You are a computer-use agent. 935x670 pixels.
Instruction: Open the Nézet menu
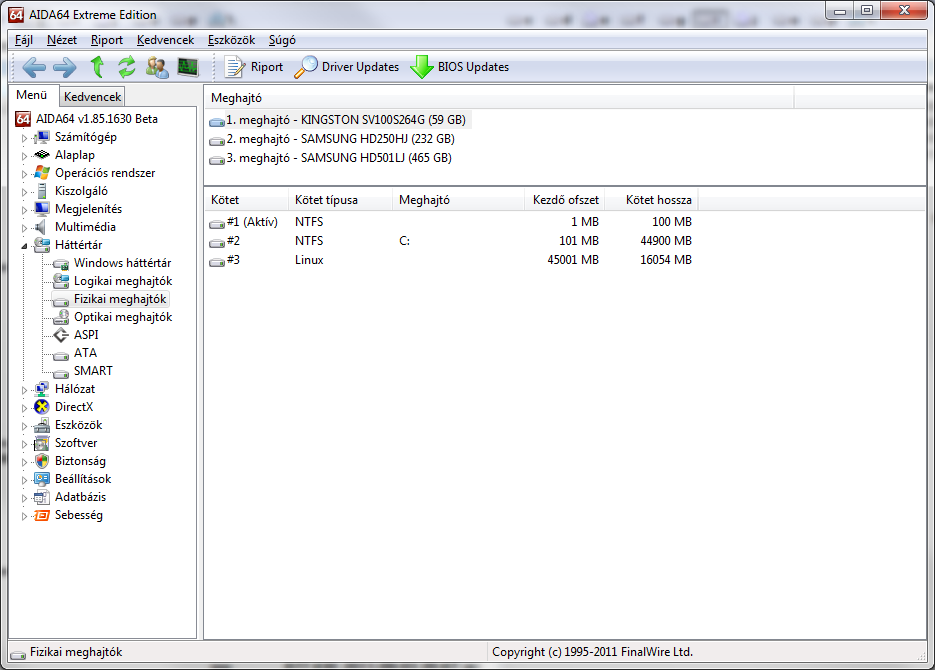pyautogui.click(x=61, y=40)
